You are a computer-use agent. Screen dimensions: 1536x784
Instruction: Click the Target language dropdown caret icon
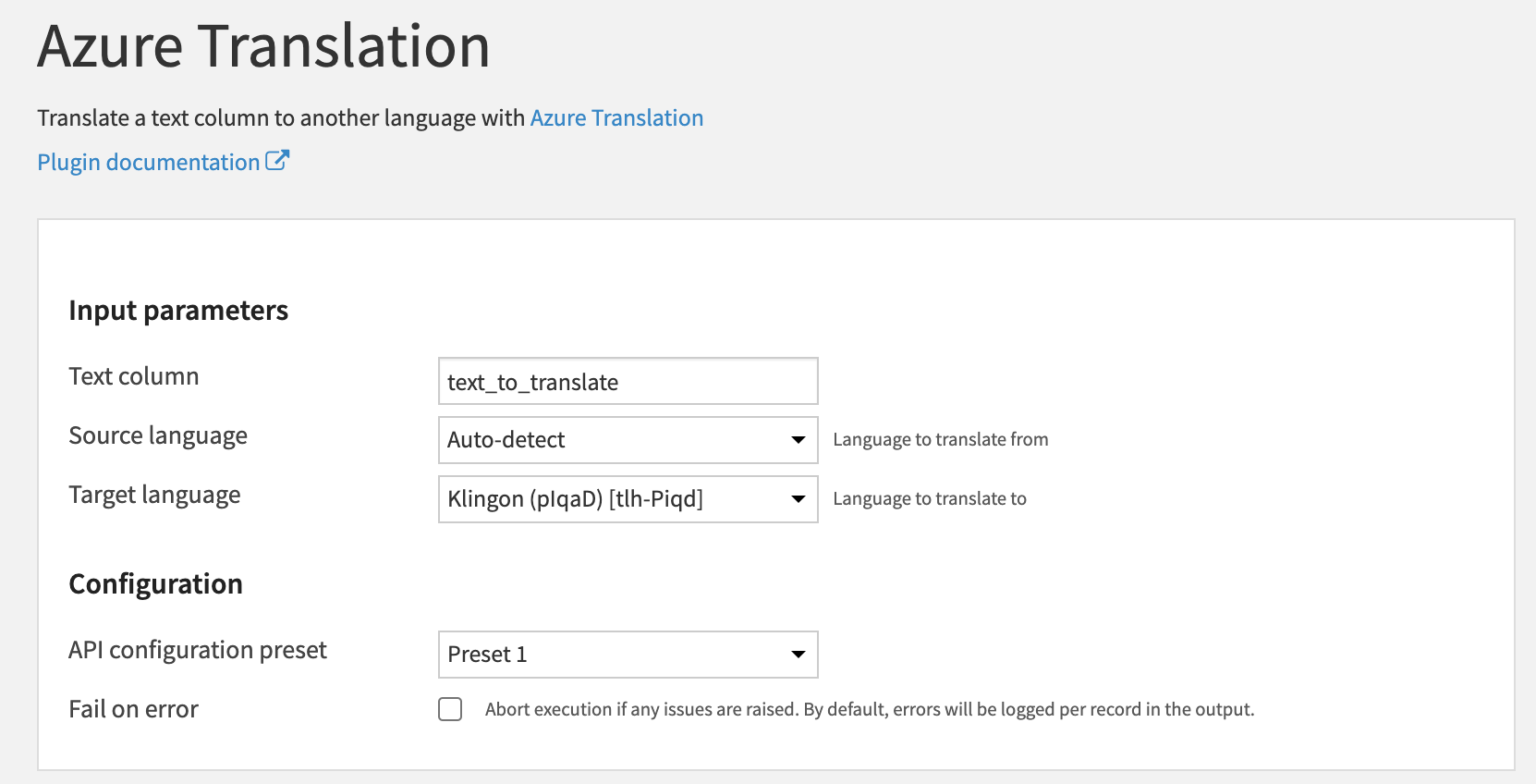pos(798,499)
